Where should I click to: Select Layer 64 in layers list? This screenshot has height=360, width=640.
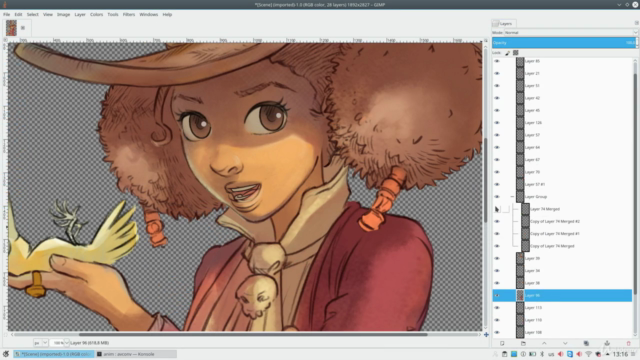[562, 147]
